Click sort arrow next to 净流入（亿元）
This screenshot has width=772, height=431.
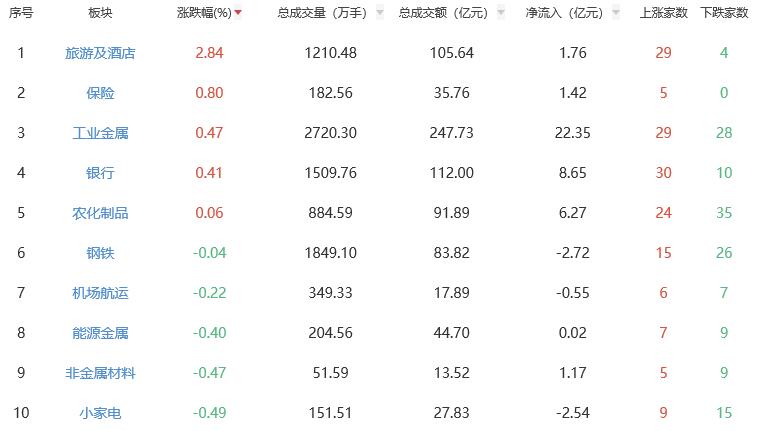[x=613, y=14]
